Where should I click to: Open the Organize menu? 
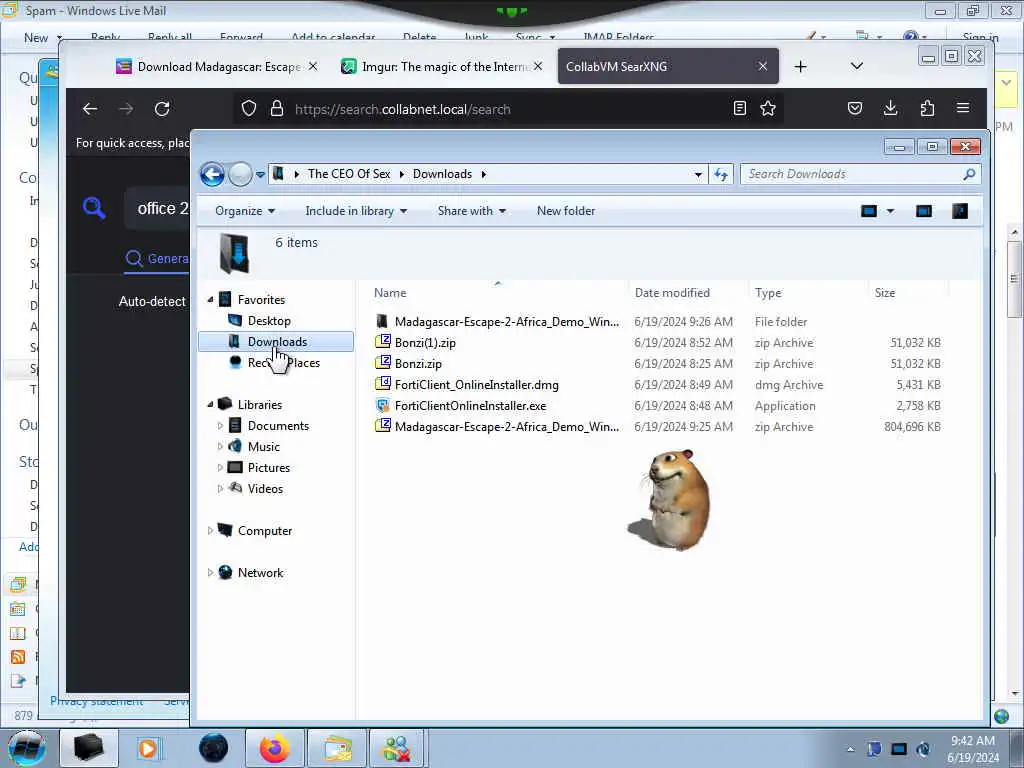click(245, 211)
